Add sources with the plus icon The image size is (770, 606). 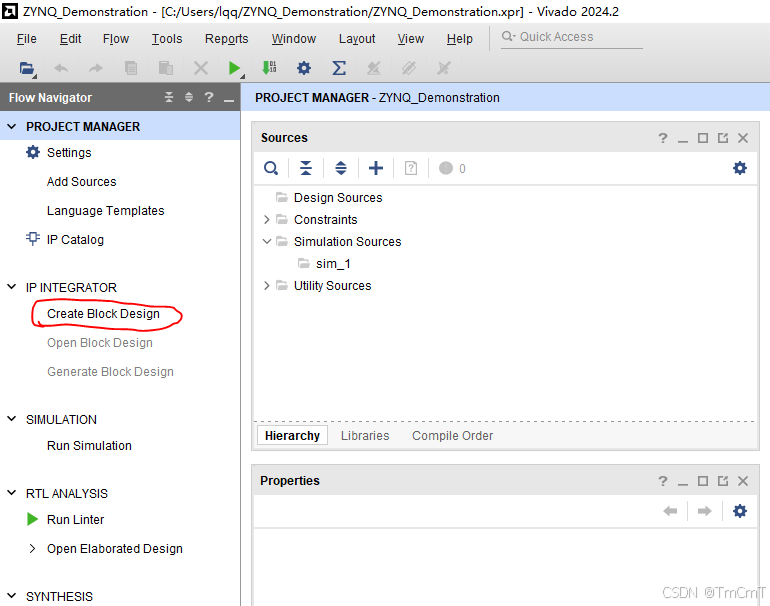(376, 168)
